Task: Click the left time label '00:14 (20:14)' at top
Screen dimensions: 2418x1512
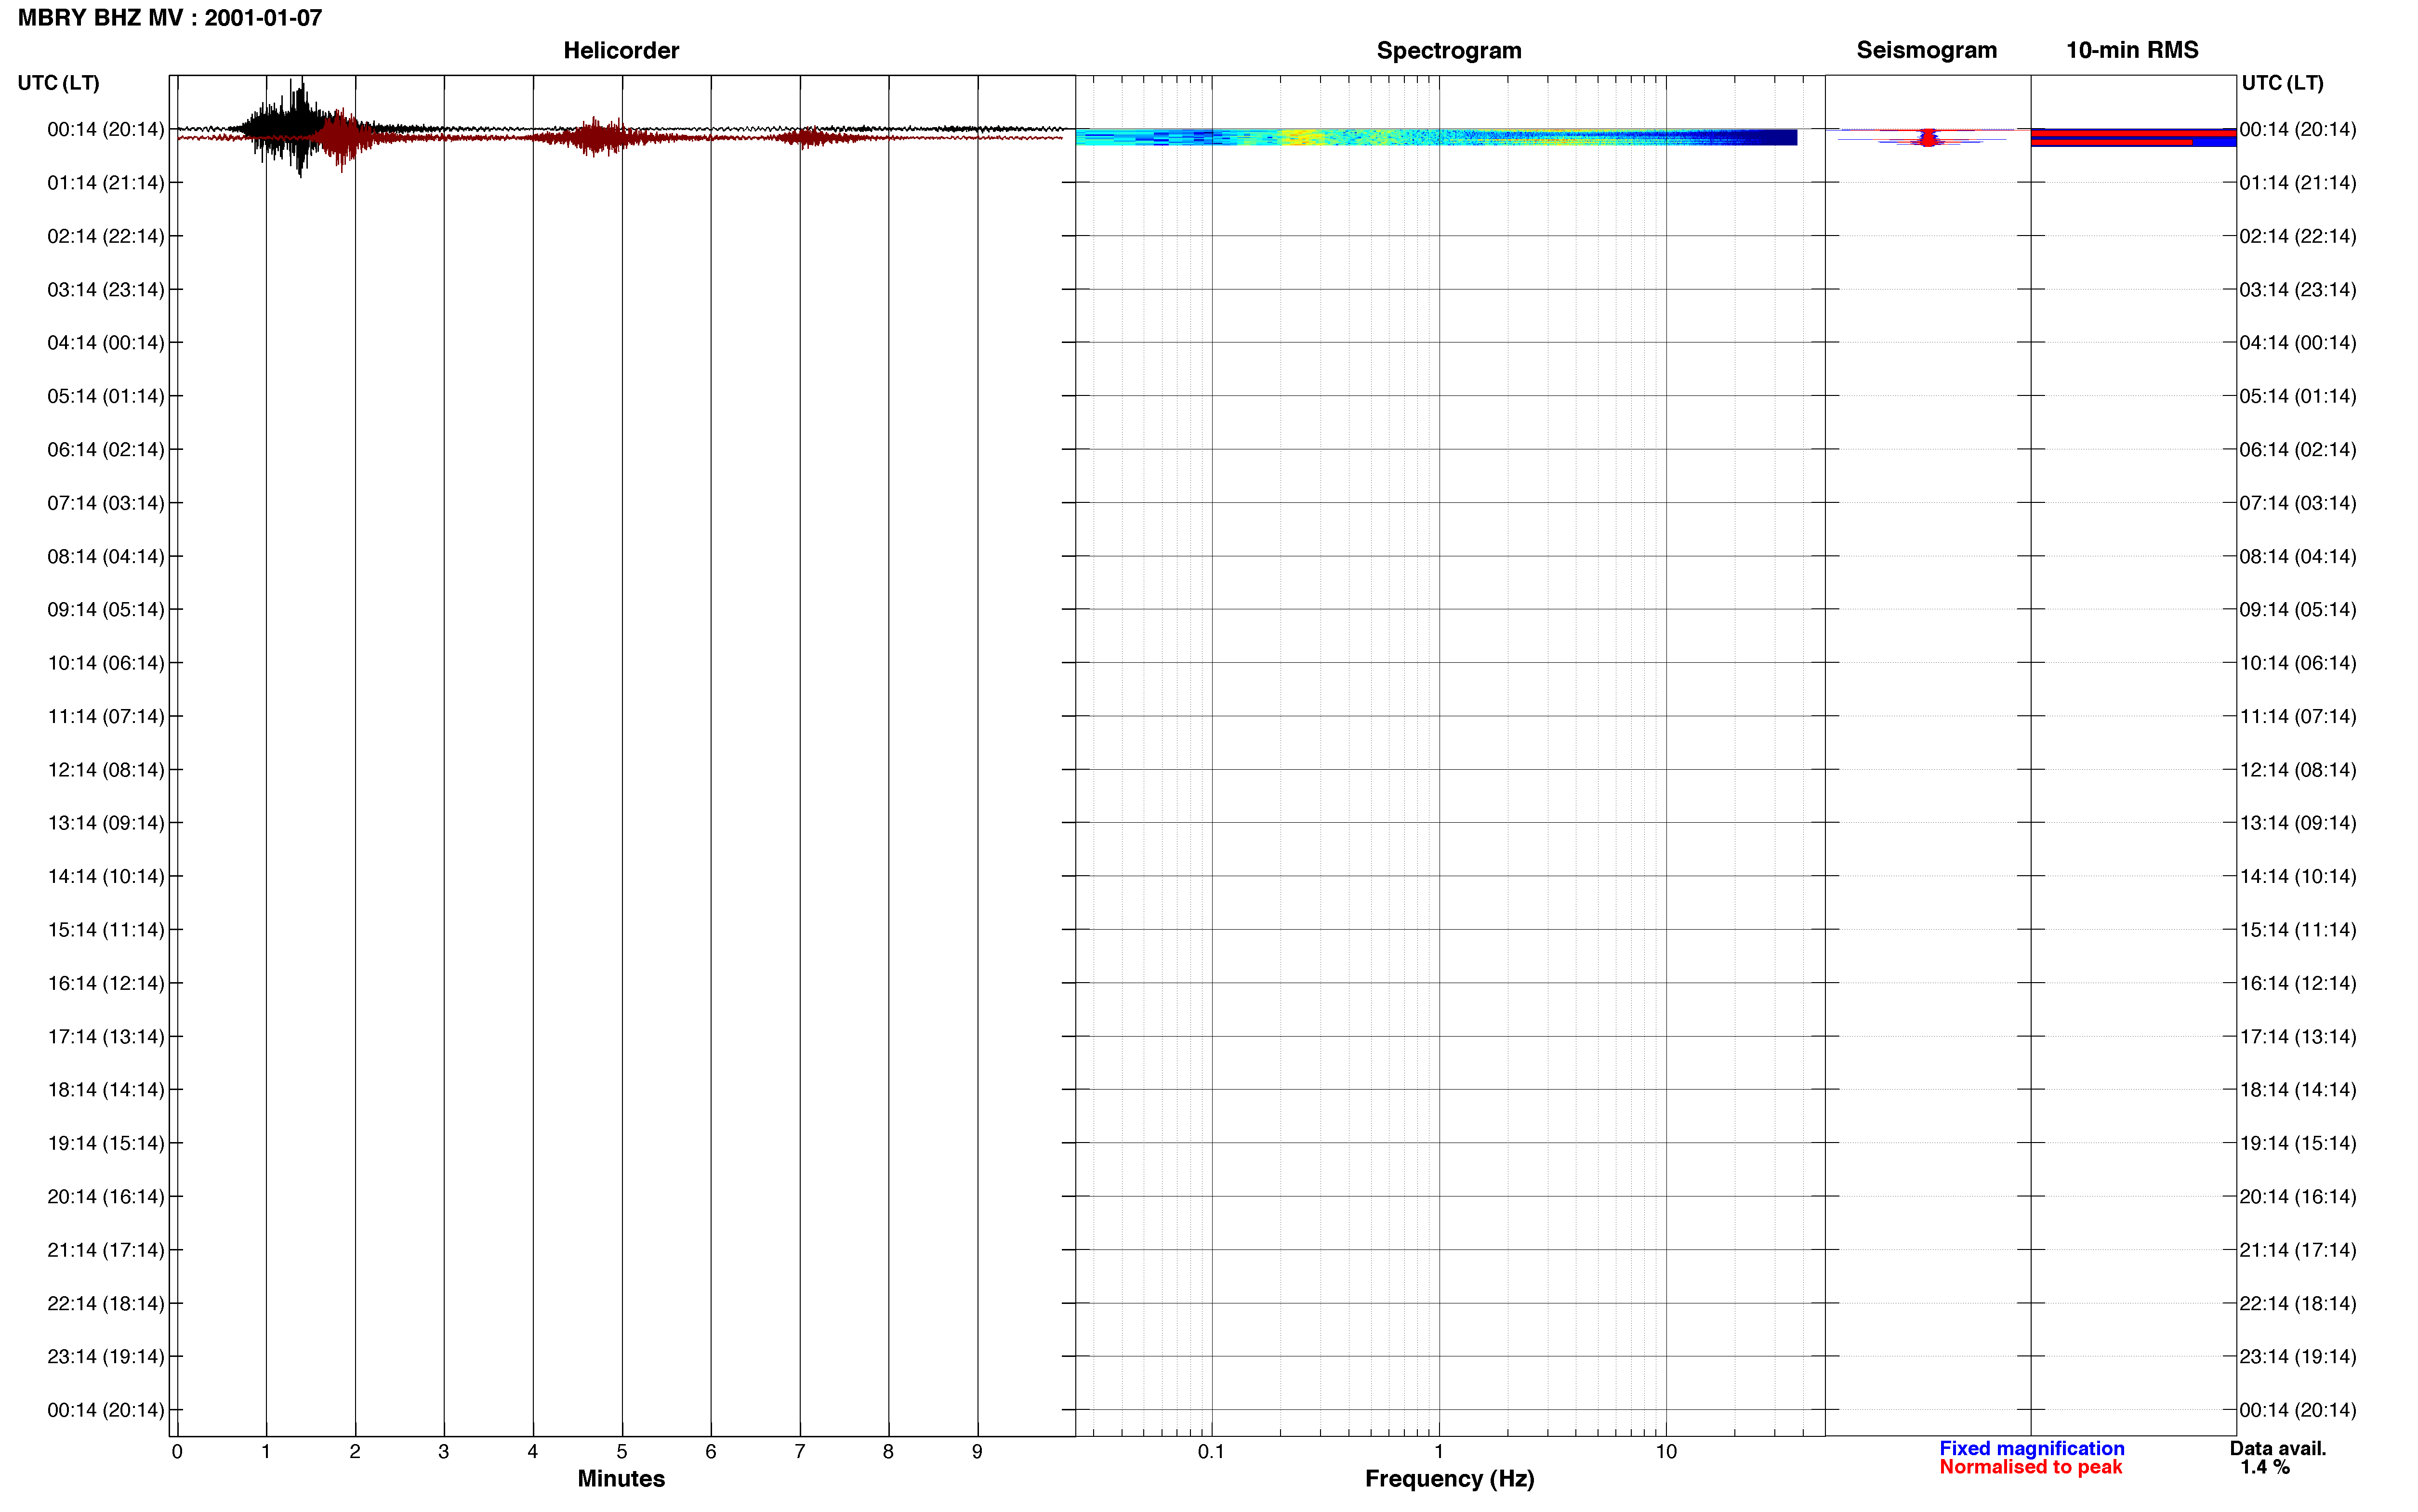Action: tap(106, 129)
